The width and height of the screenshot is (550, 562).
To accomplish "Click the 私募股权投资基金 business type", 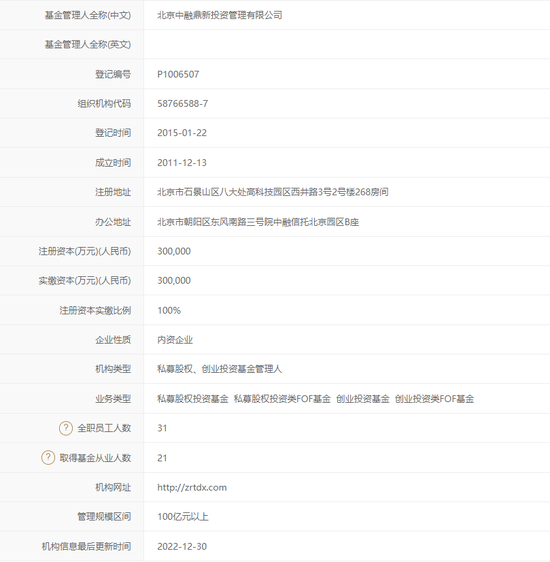I will click(x=193, y=399).
